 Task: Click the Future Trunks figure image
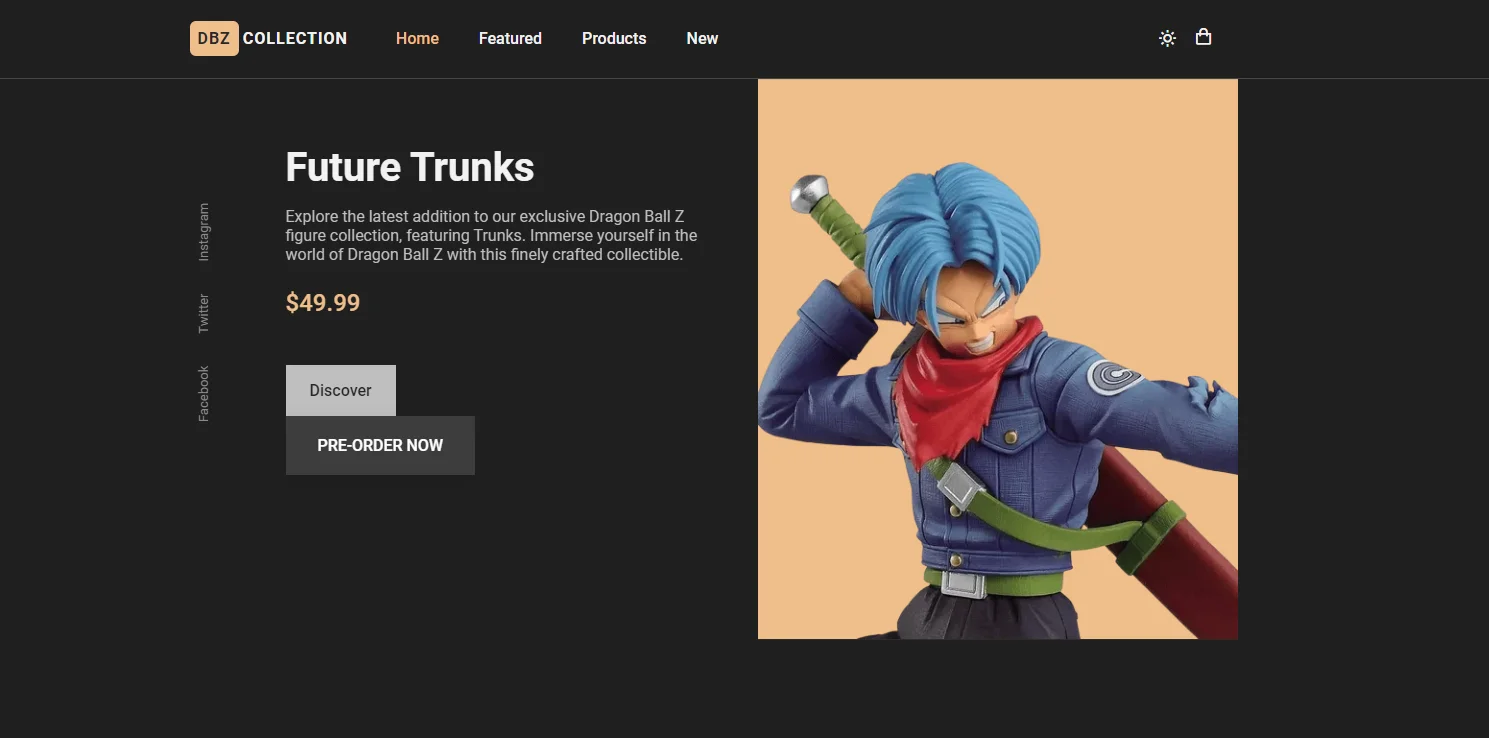tap(998, 359)
